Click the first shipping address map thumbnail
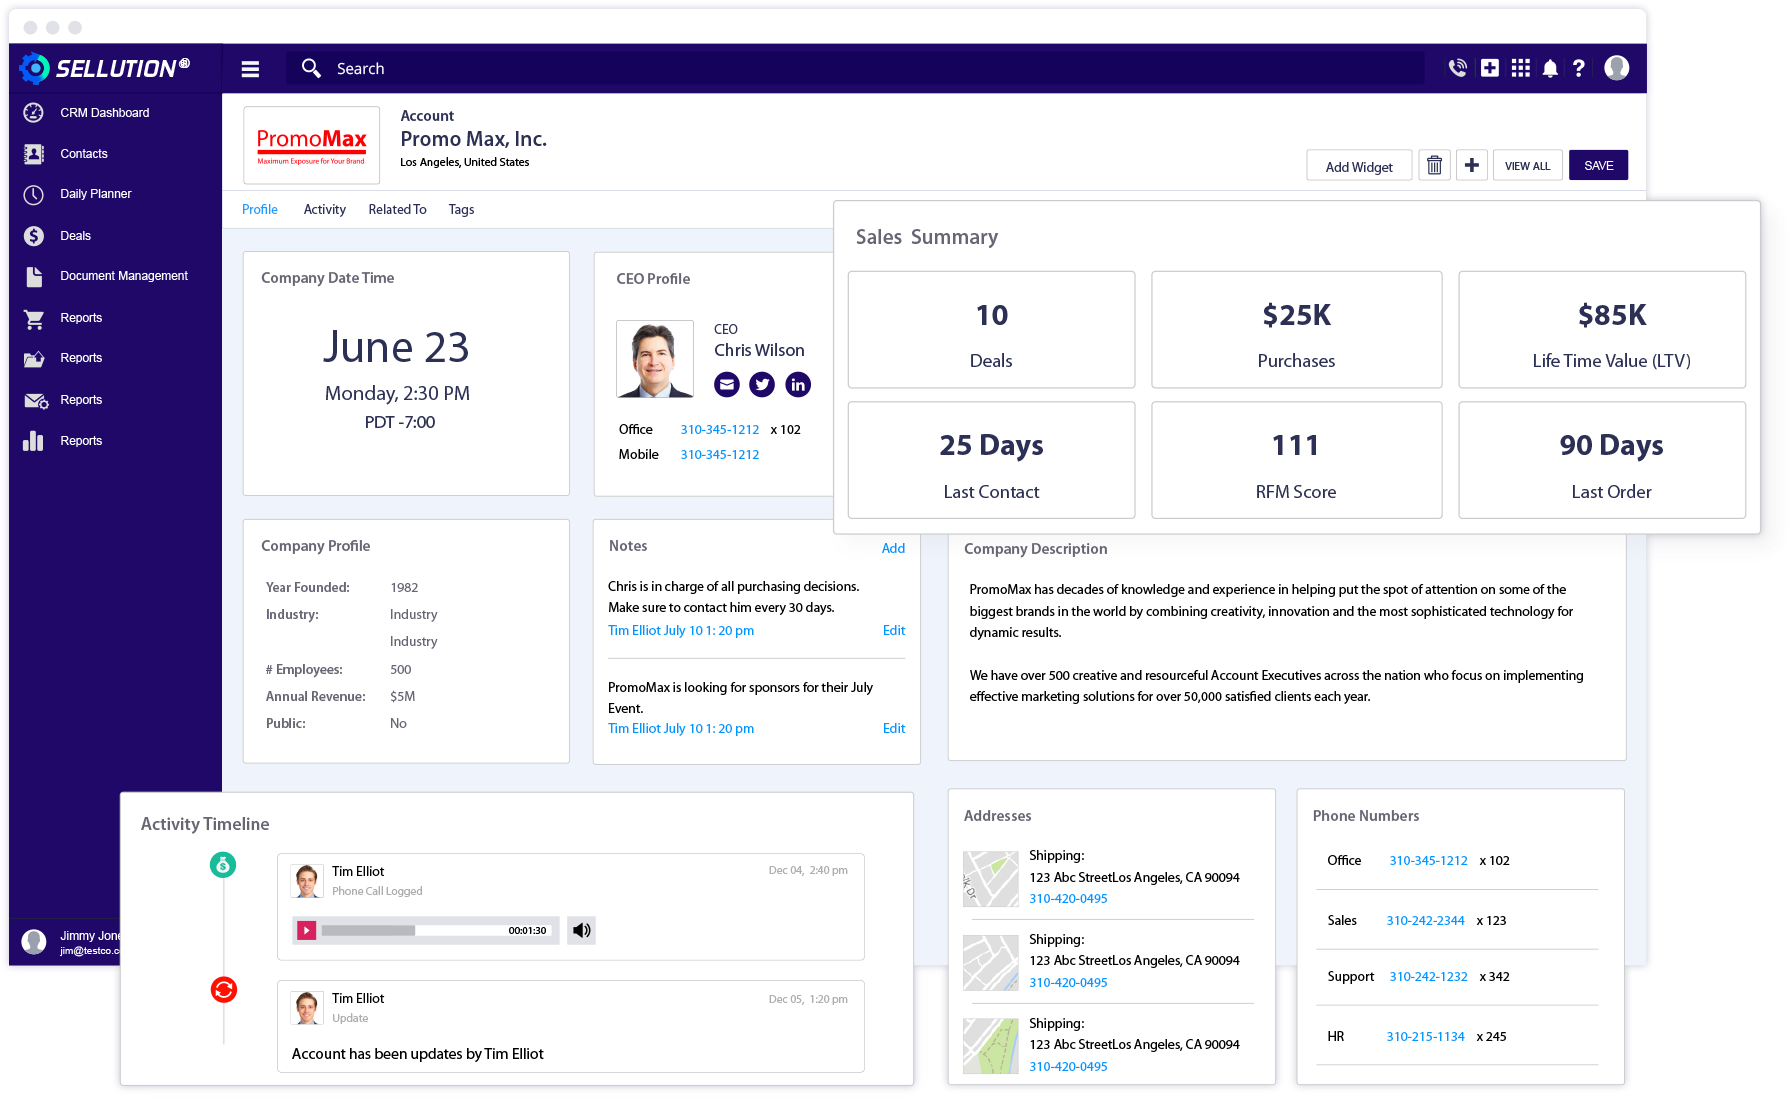The width and height of the screenshot is (1790, 1112). coord(990,879)
